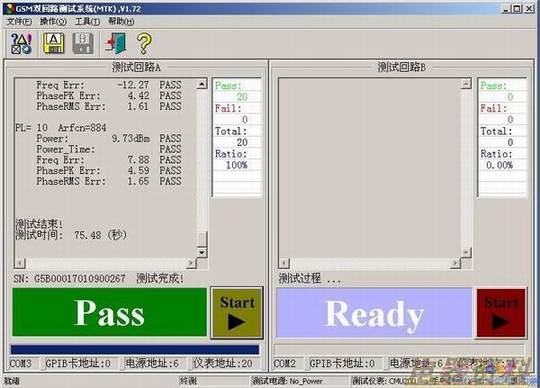Click the right arrow of loop A horizontal scrollbar
This screenshot has width=540, height=388.
191,263
